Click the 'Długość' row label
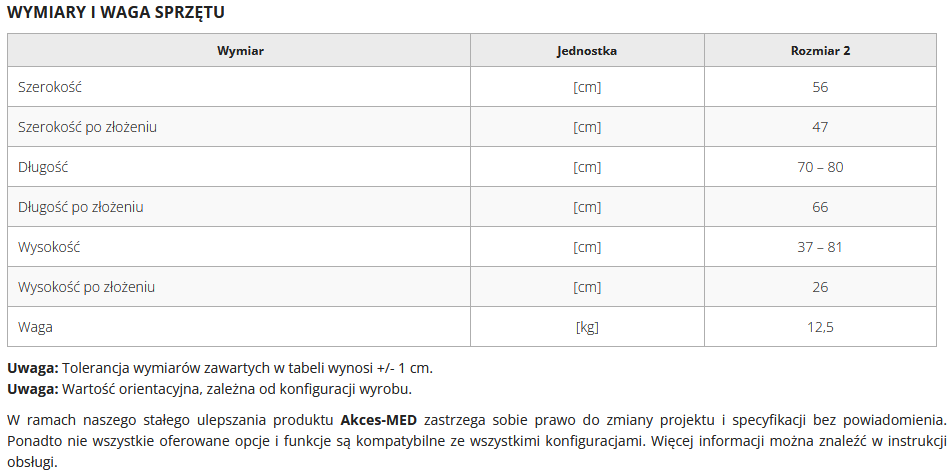Screen dimensions: 952x472 [43, 167]
